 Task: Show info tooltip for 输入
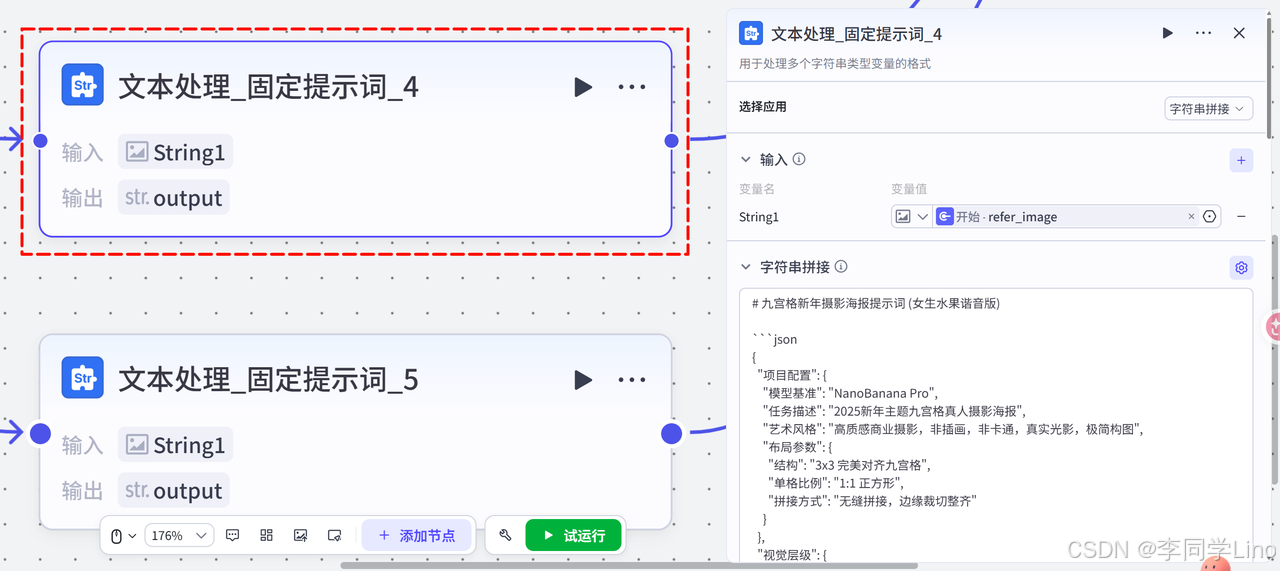799,159
